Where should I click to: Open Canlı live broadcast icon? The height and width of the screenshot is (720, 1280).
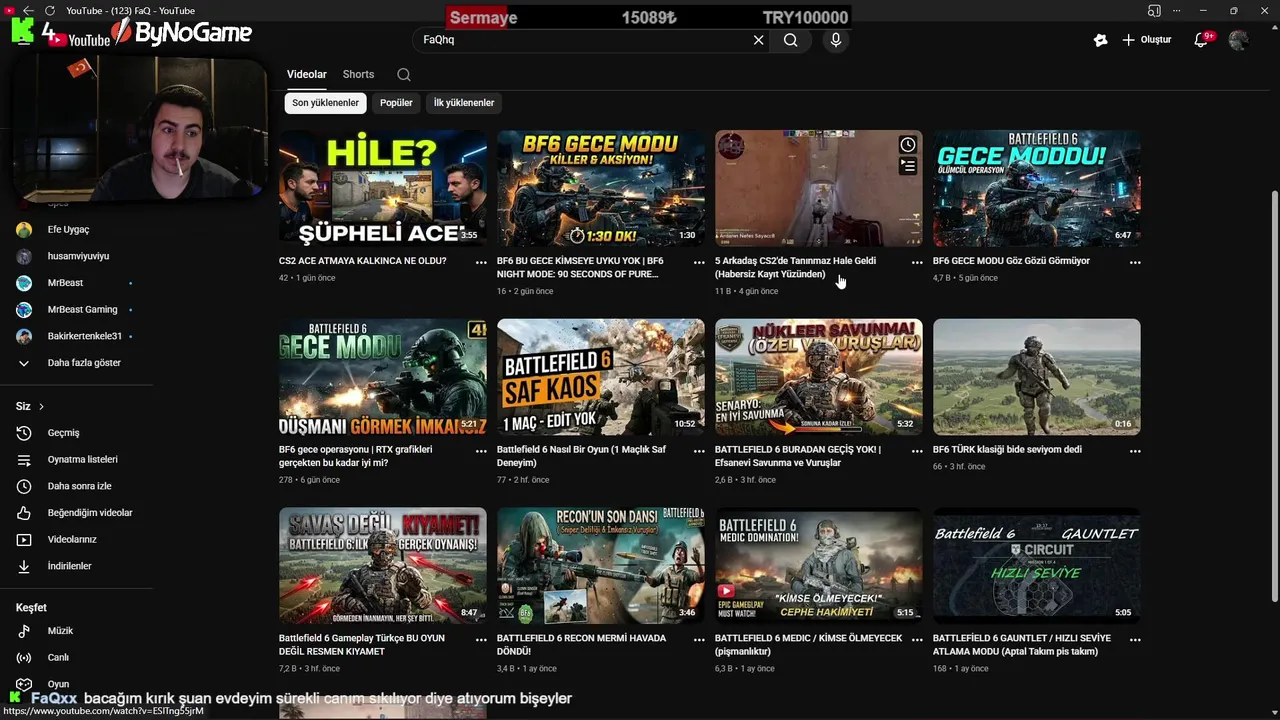(24, 658)
